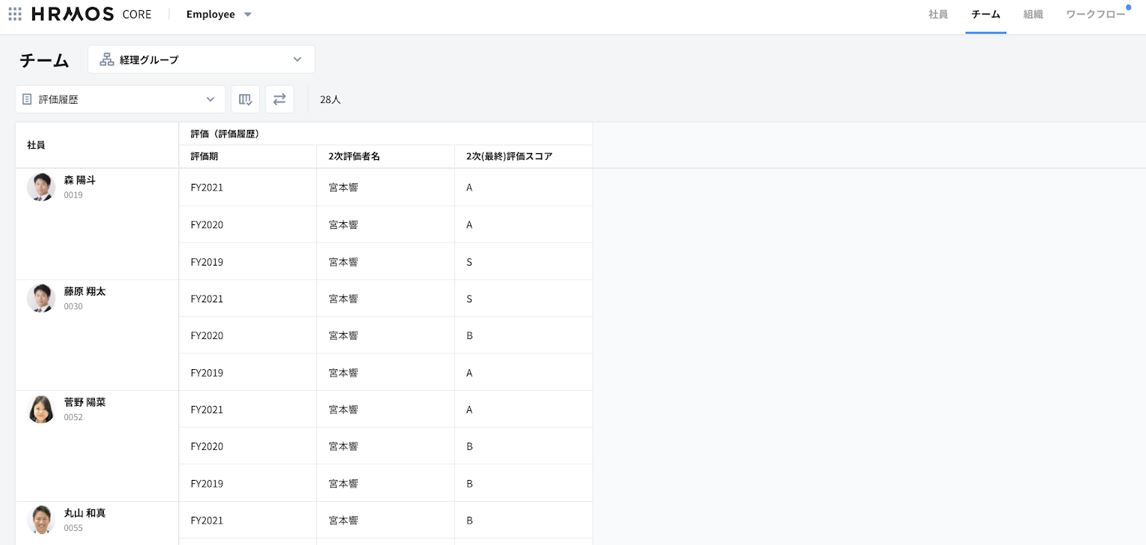This screenshot has width=1146, height=545.
Task: Go to the 組織 tab
Action: (1033, 14)
